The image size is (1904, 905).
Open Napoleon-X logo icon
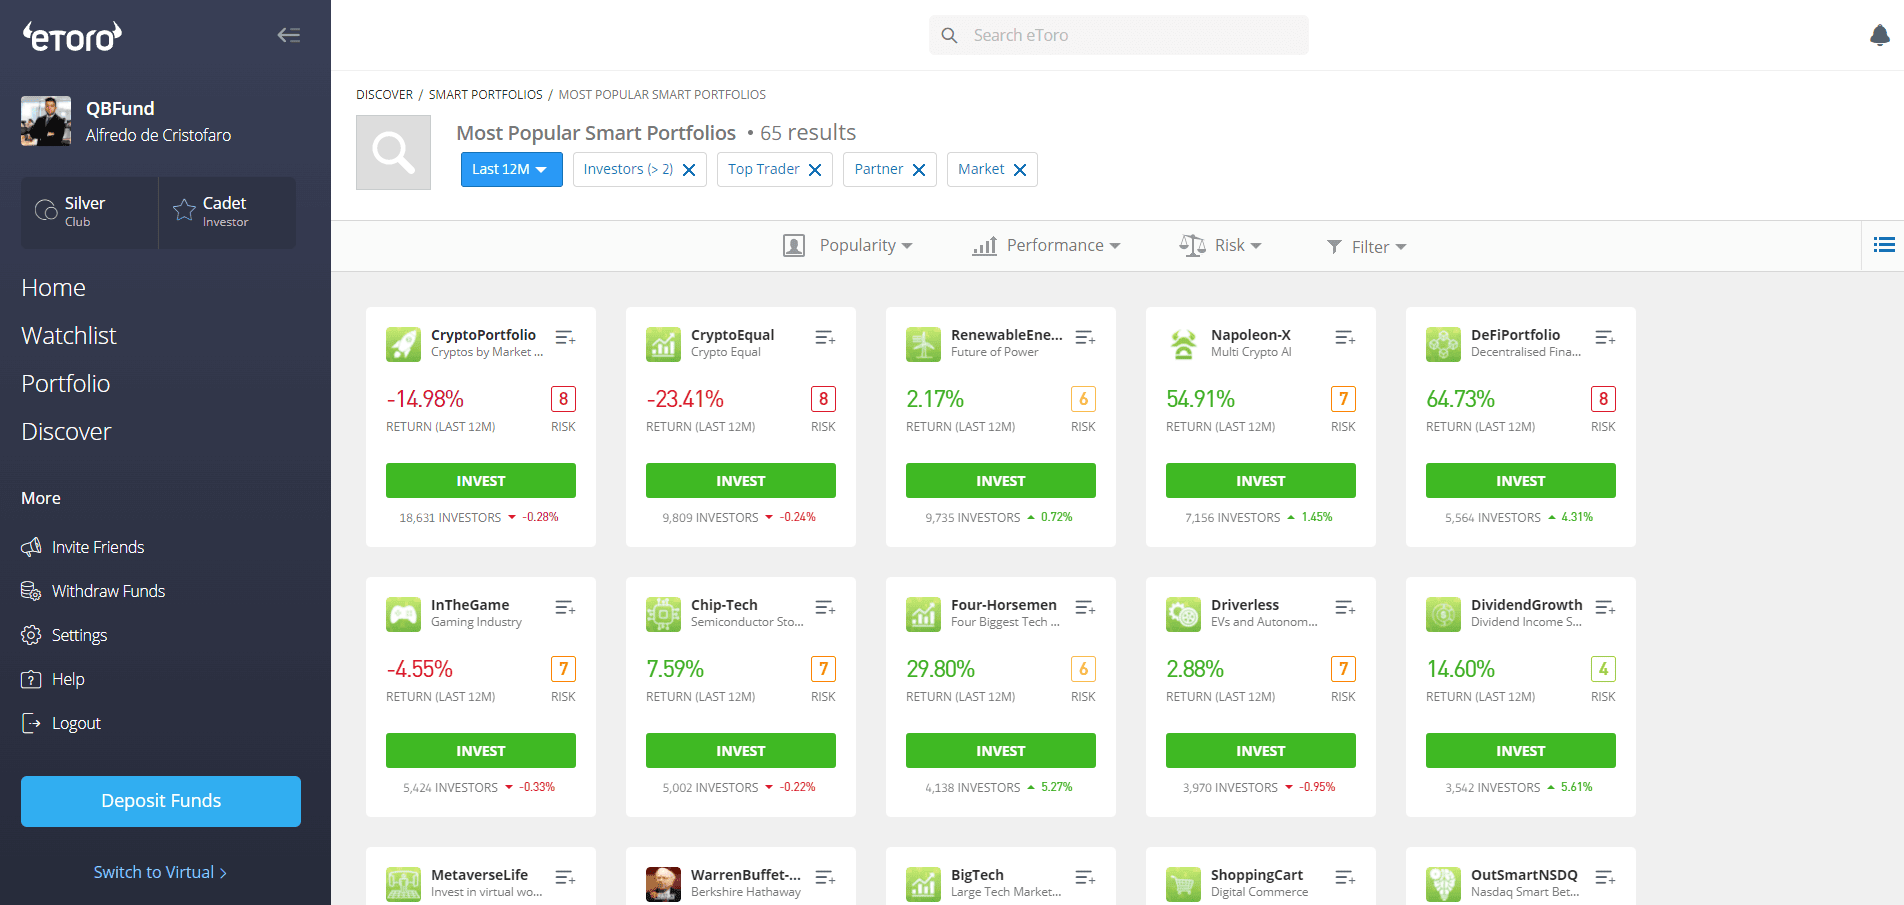coord(1183,344)
